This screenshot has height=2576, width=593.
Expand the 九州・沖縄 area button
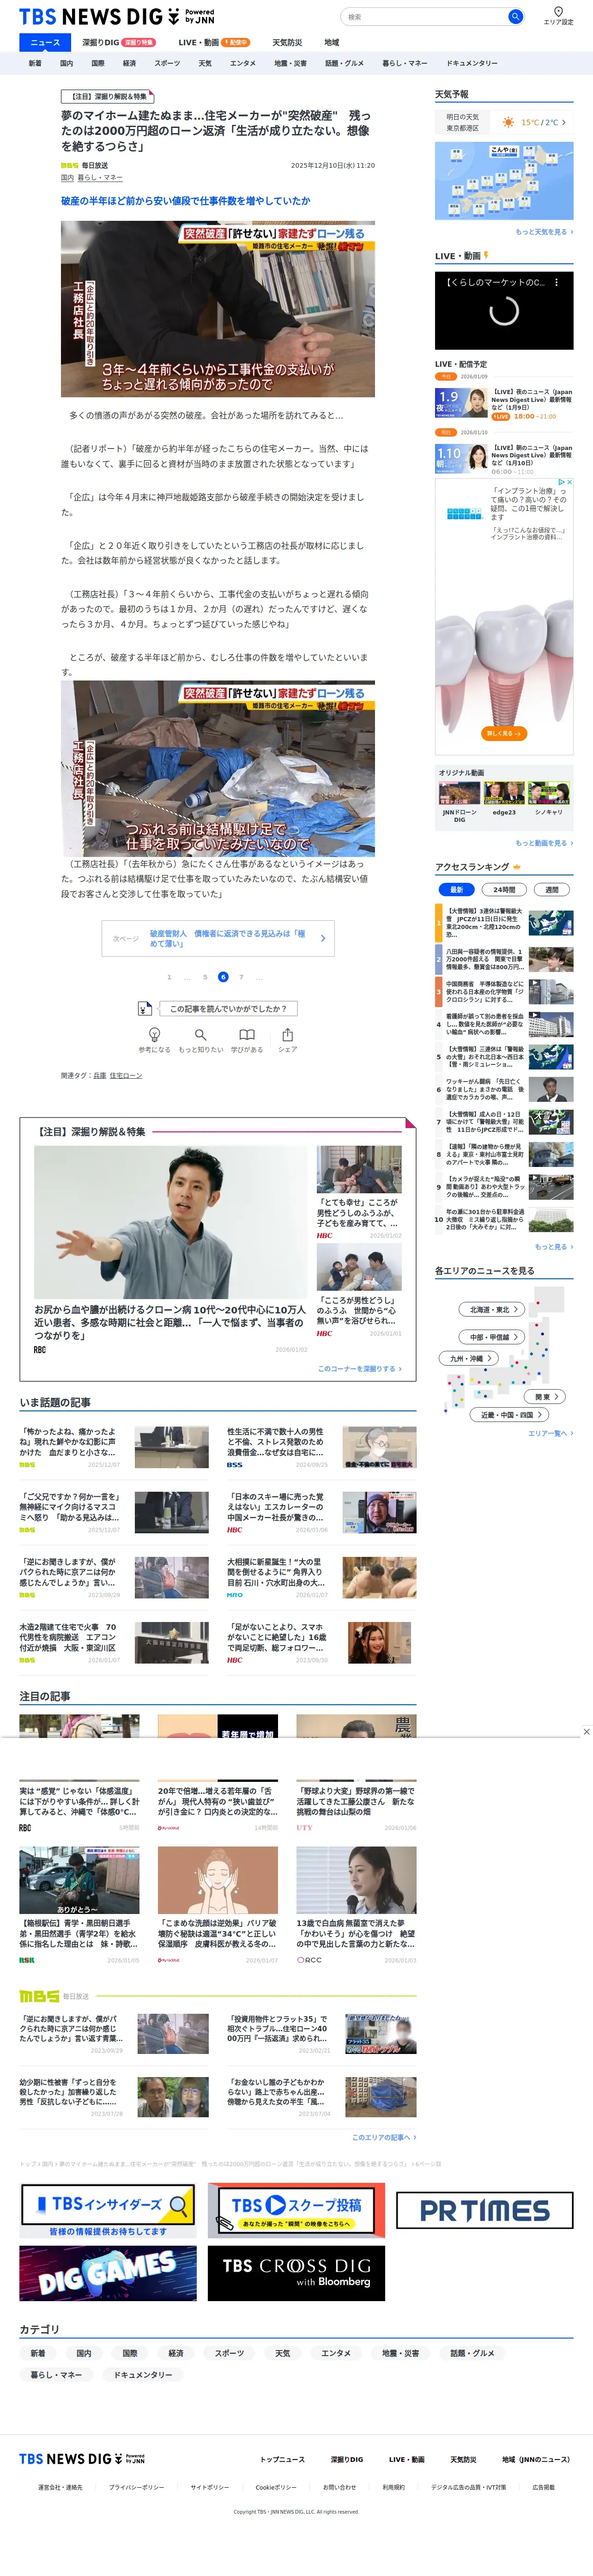pyautogui.click(x=469, y=1359)
